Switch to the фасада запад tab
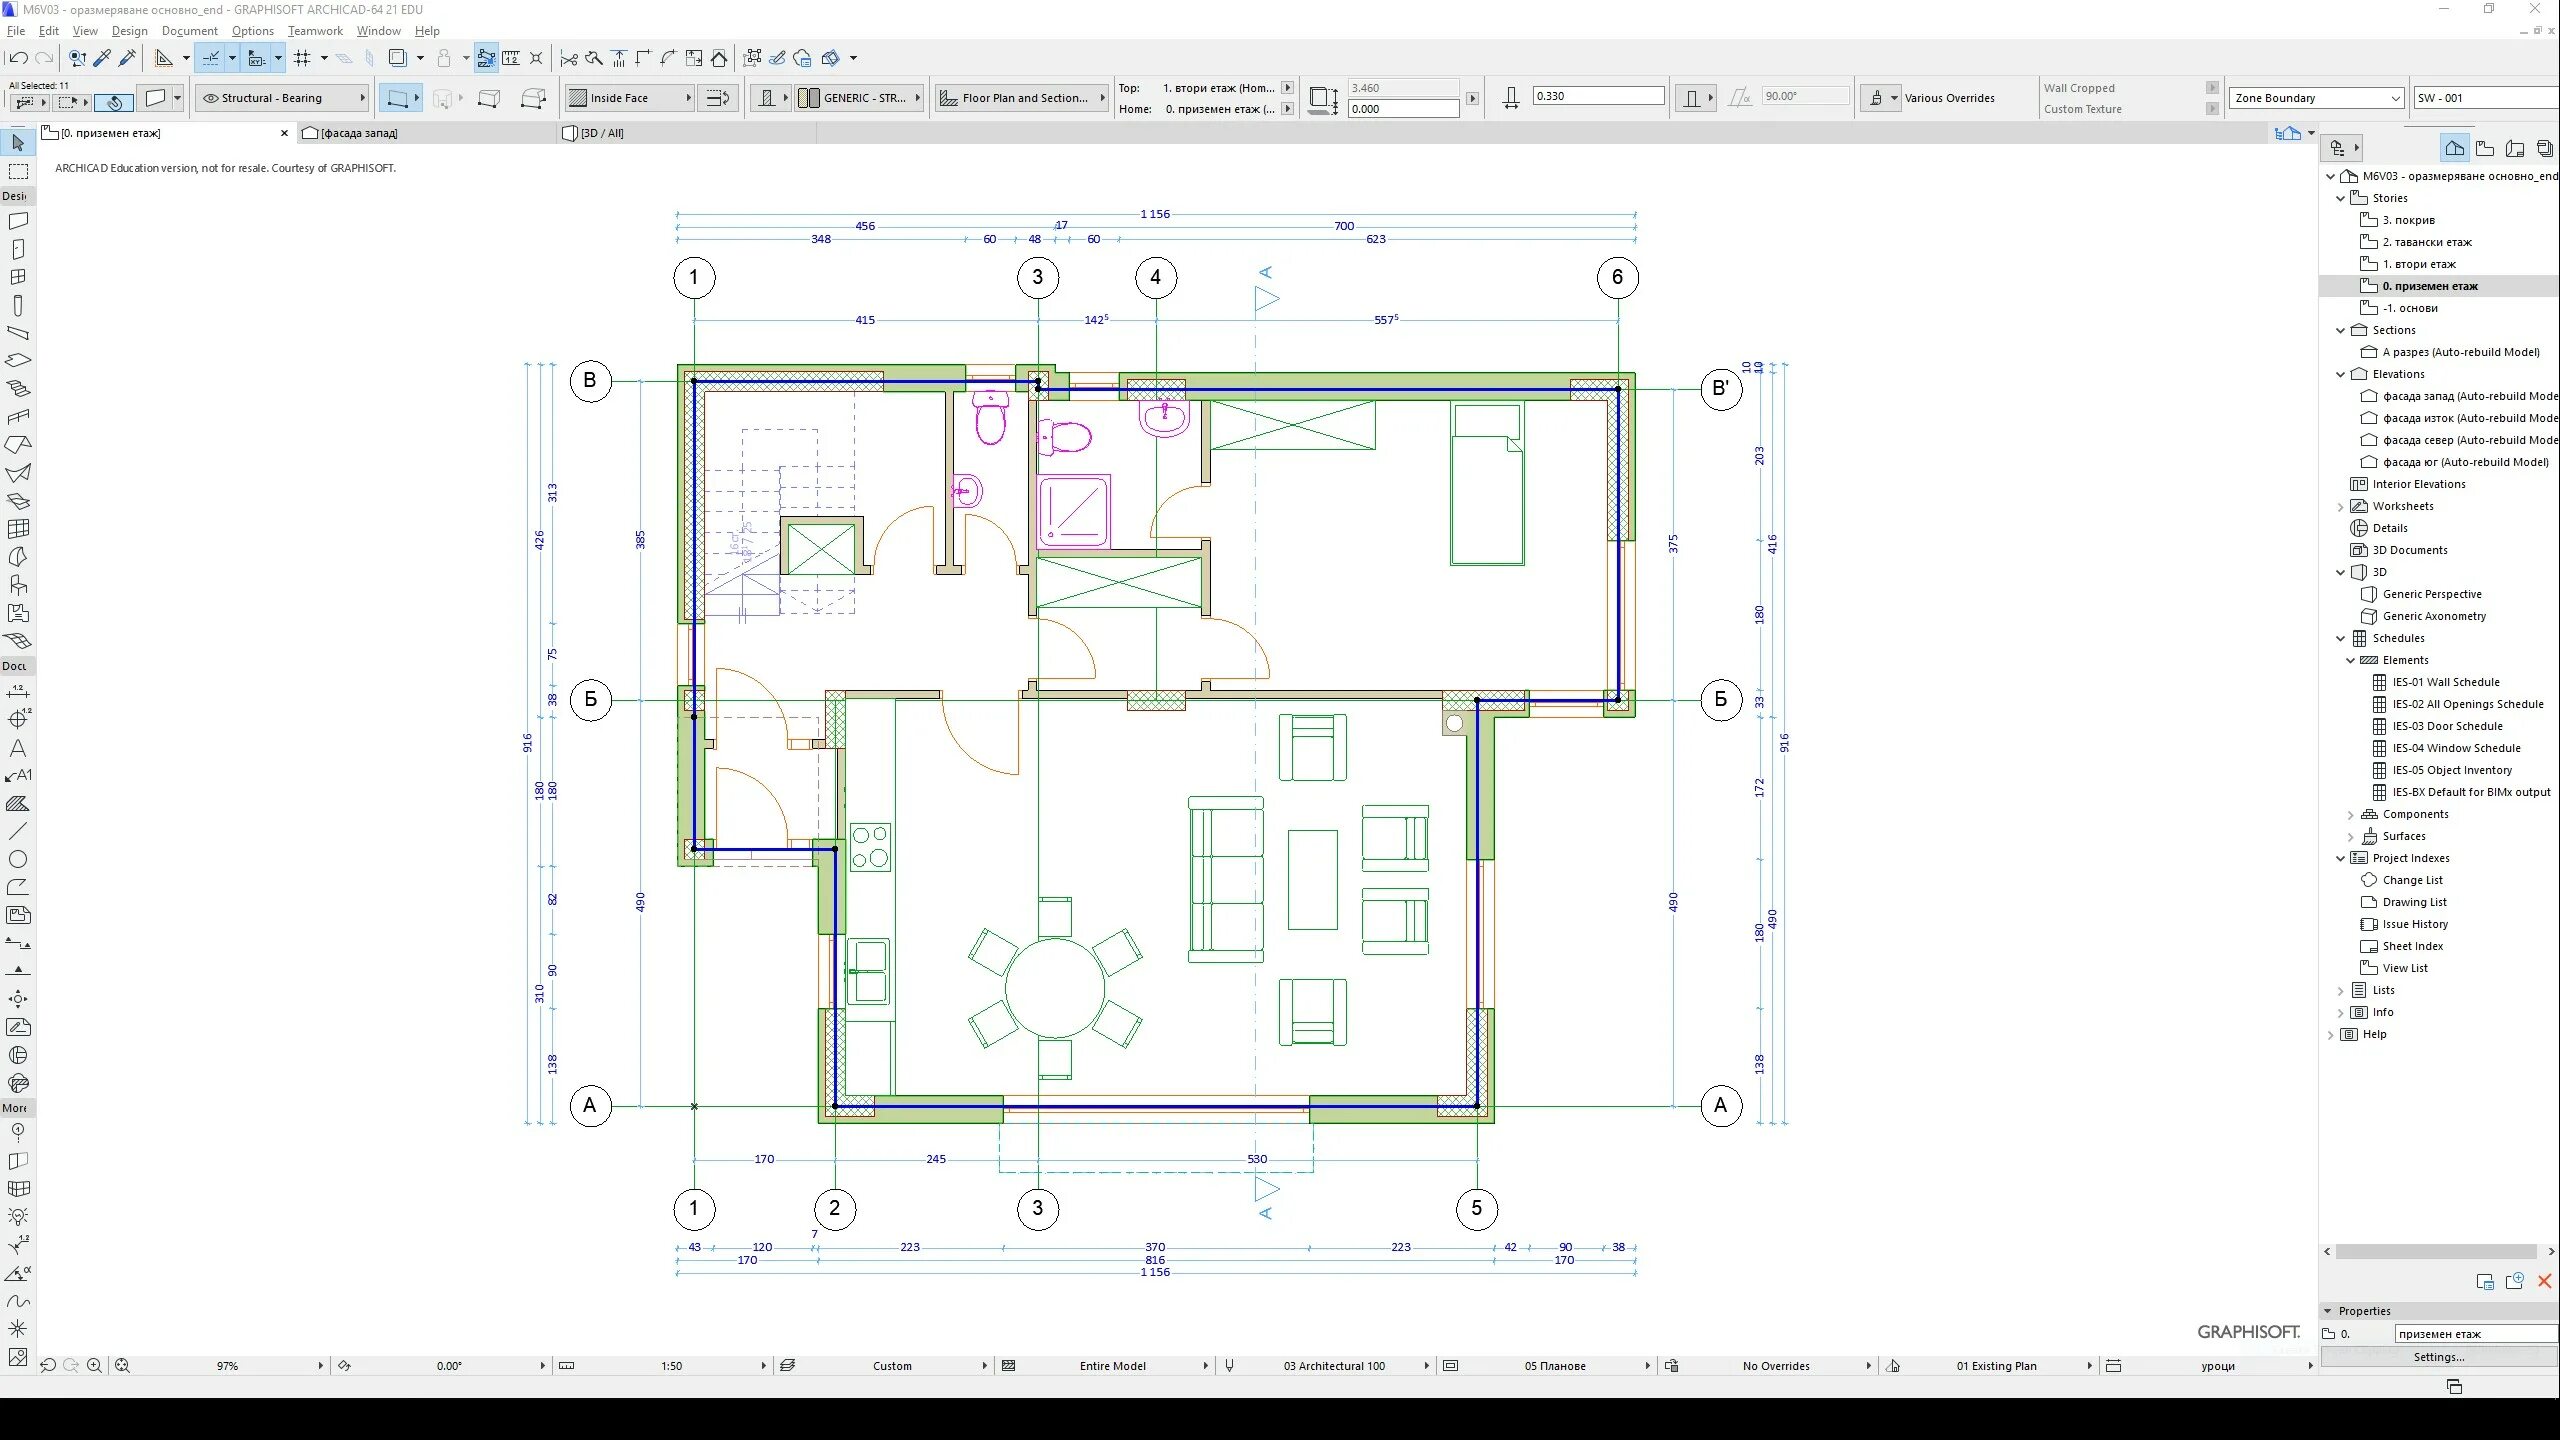The height and width of the screenshot is (1440, 2560). coord(358,133)
